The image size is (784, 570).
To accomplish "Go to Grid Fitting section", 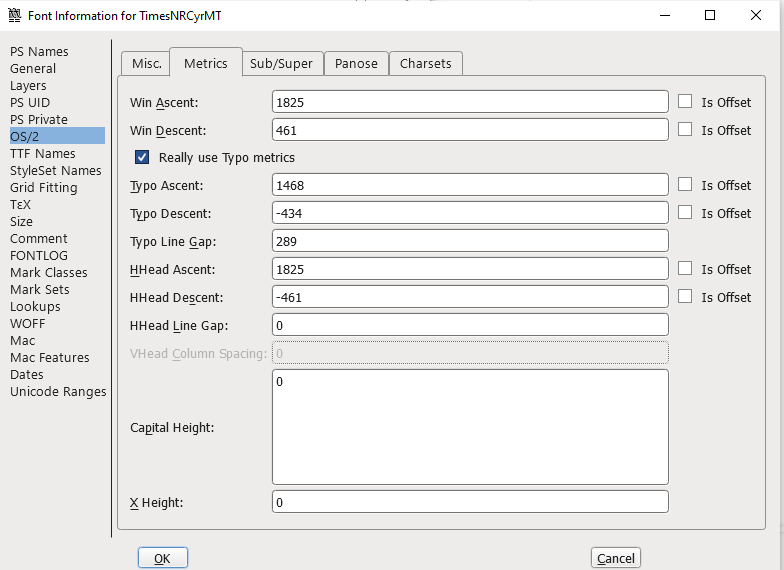I will (44, 188).
